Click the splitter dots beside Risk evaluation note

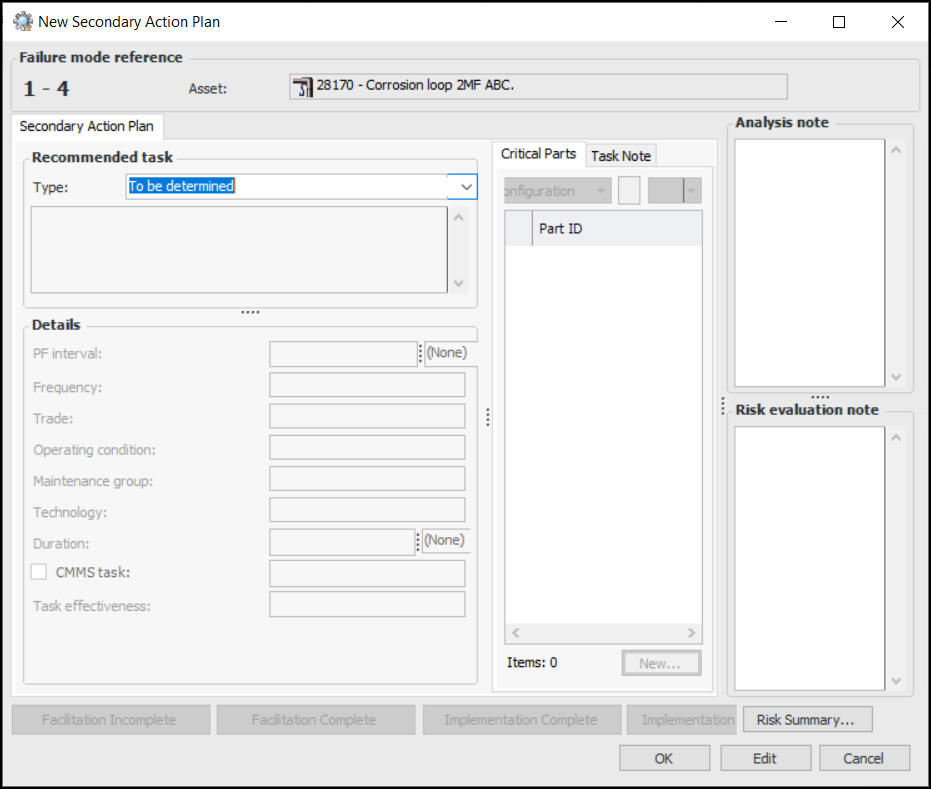[x=723, y=408]
